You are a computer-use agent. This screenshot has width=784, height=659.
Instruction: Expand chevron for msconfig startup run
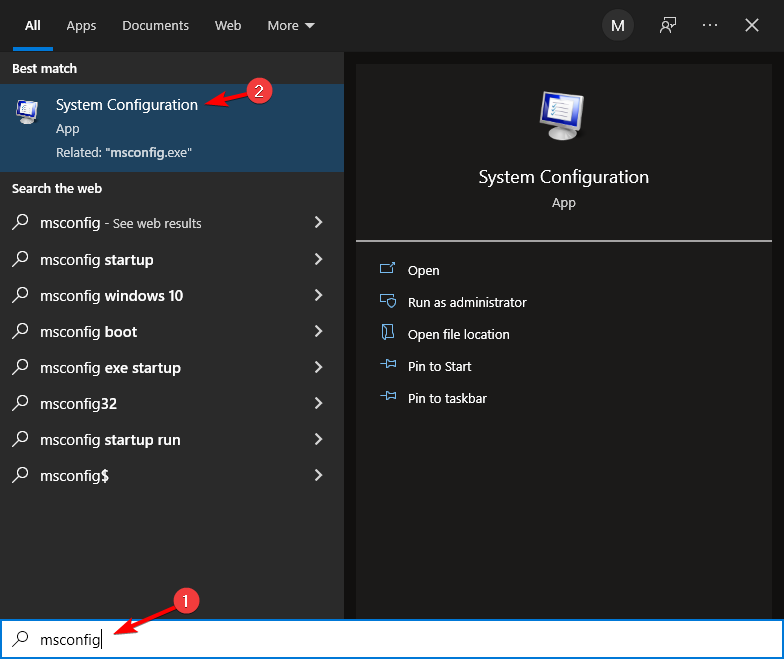(x=318, y=439)
